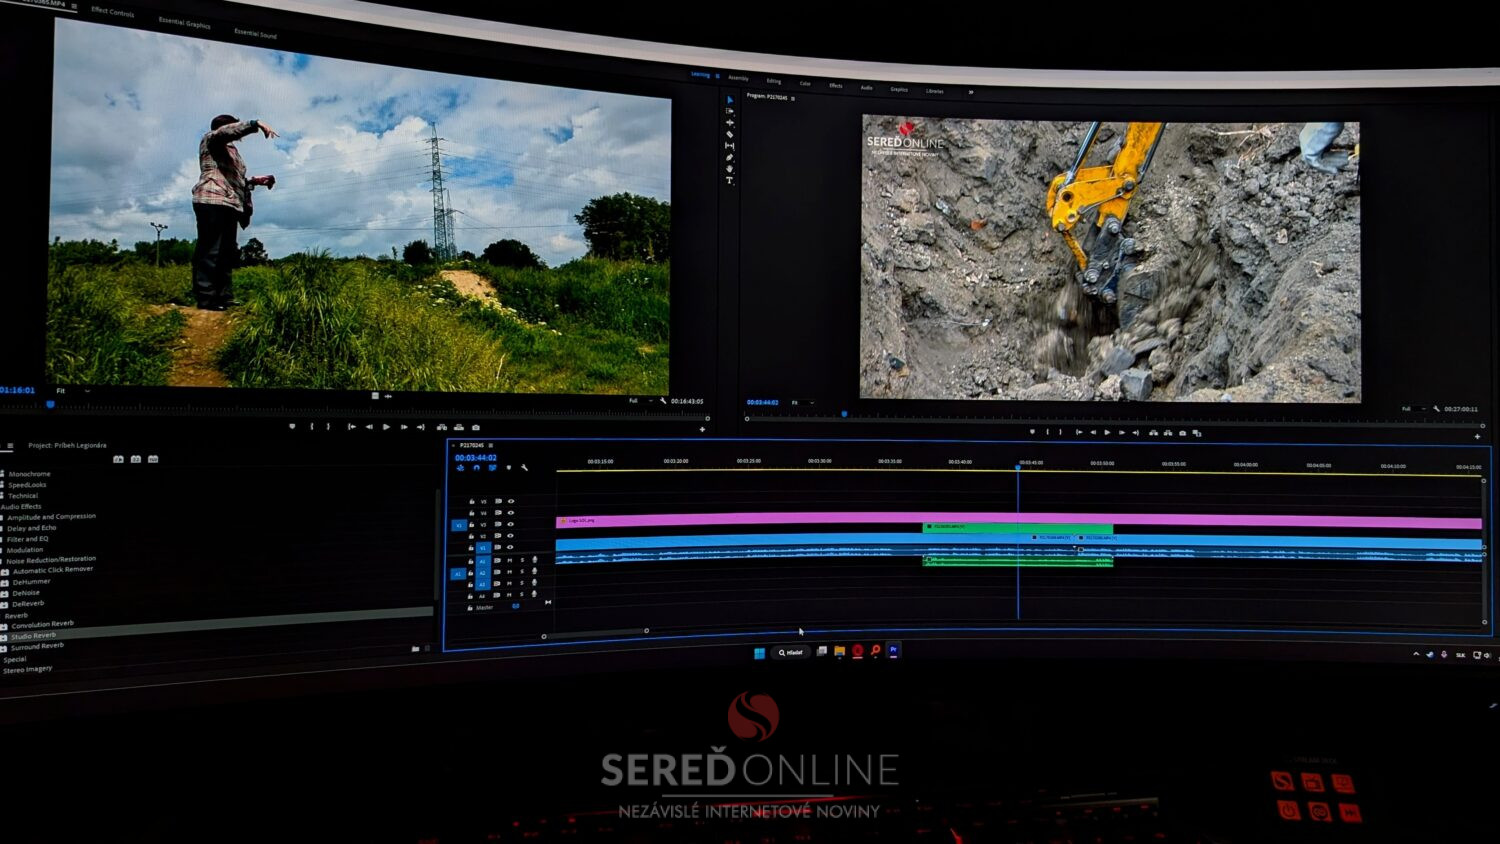This screenshot has height=844, width=1500.
Task: Play the Source monitor clip
Action: point(386,427)
